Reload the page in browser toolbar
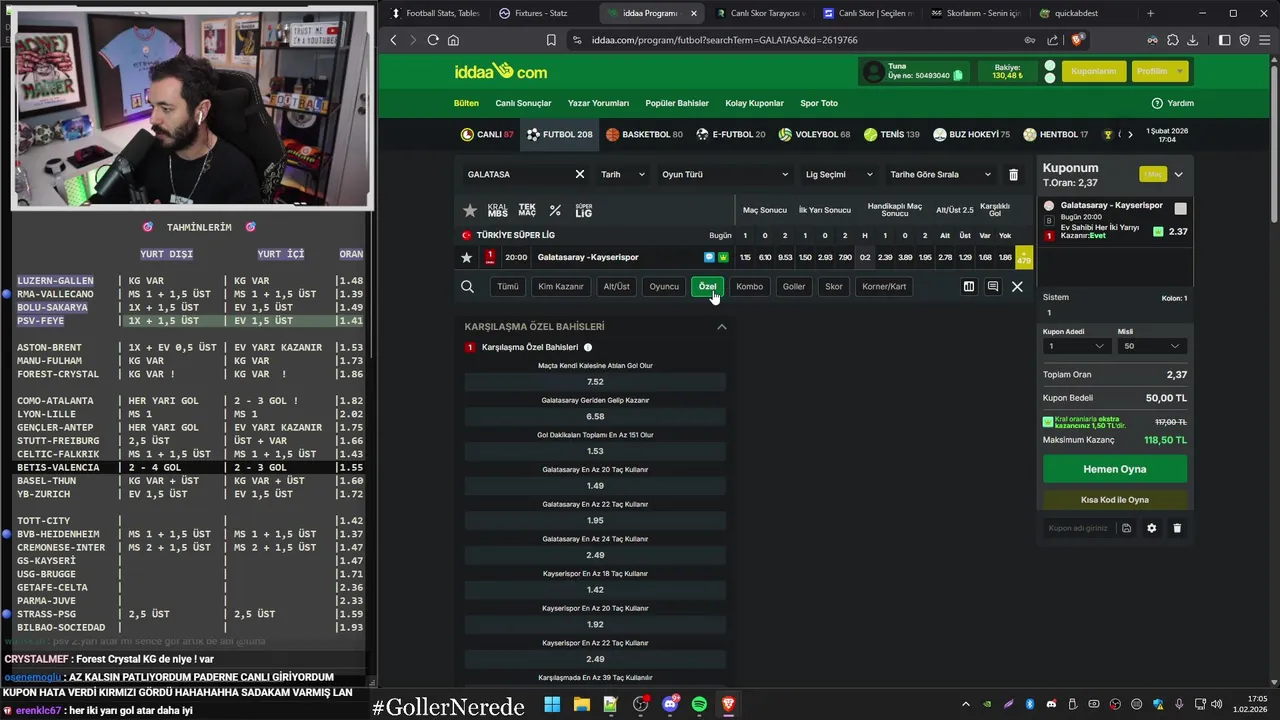Image resolution: width=1280 pixels, height=720 pixels. coord(433,40)
